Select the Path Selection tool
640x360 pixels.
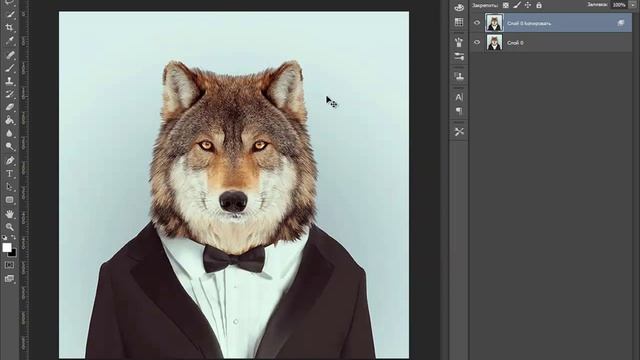coord(10,187)
